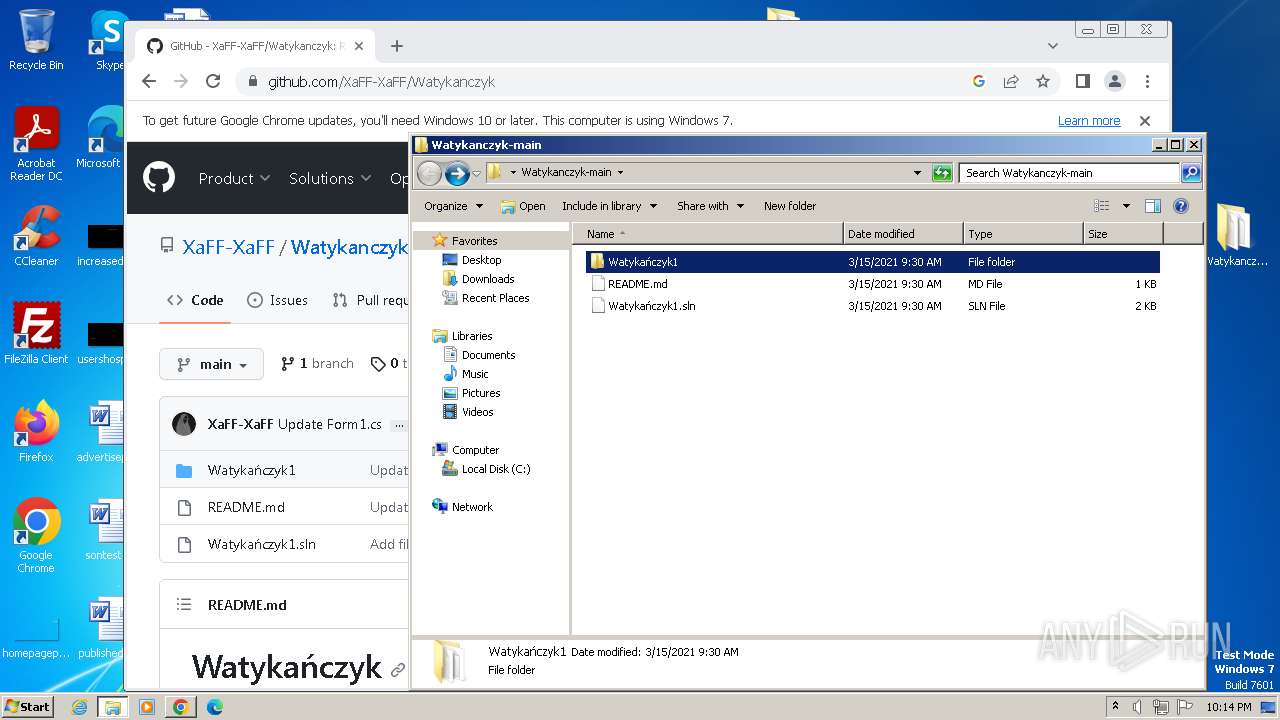
Task: Click the Chrome reload button
Action: coord(213,82)
